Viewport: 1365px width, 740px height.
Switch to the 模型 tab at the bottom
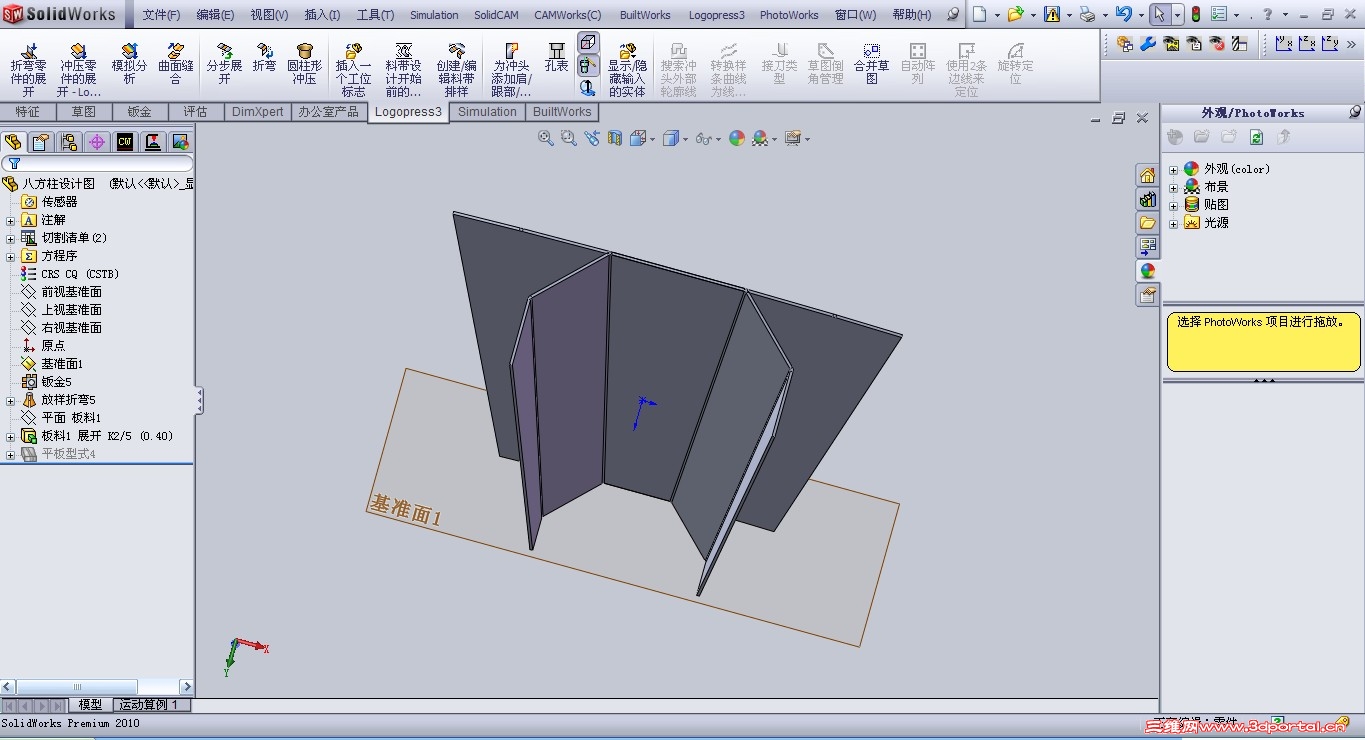tap(90, 705)
